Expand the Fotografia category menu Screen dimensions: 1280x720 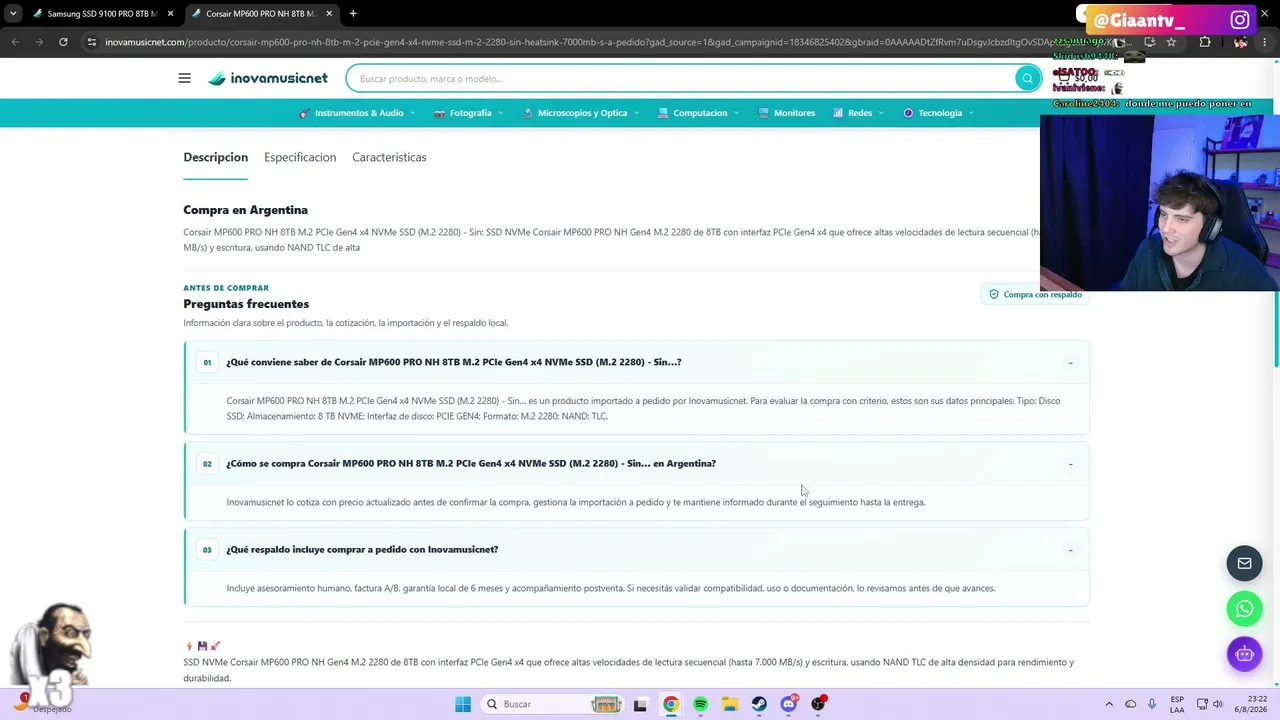pyautogui.click(x=468, y=113)
